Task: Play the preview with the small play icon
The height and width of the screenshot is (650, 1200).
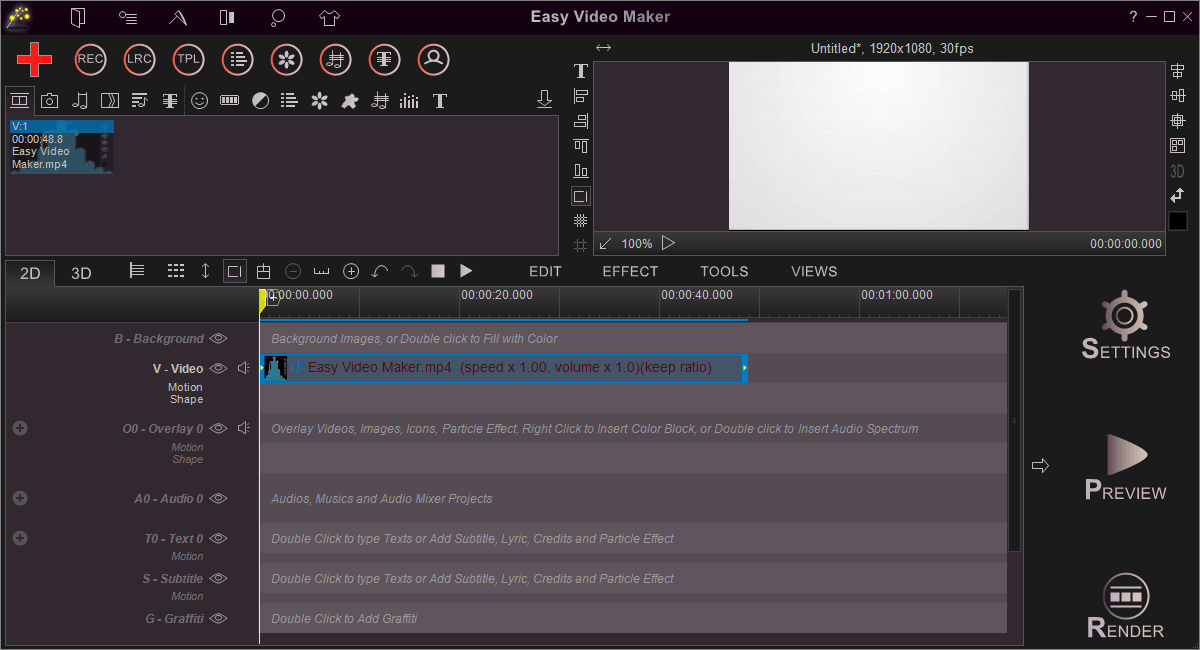Action: coord(668,243)
